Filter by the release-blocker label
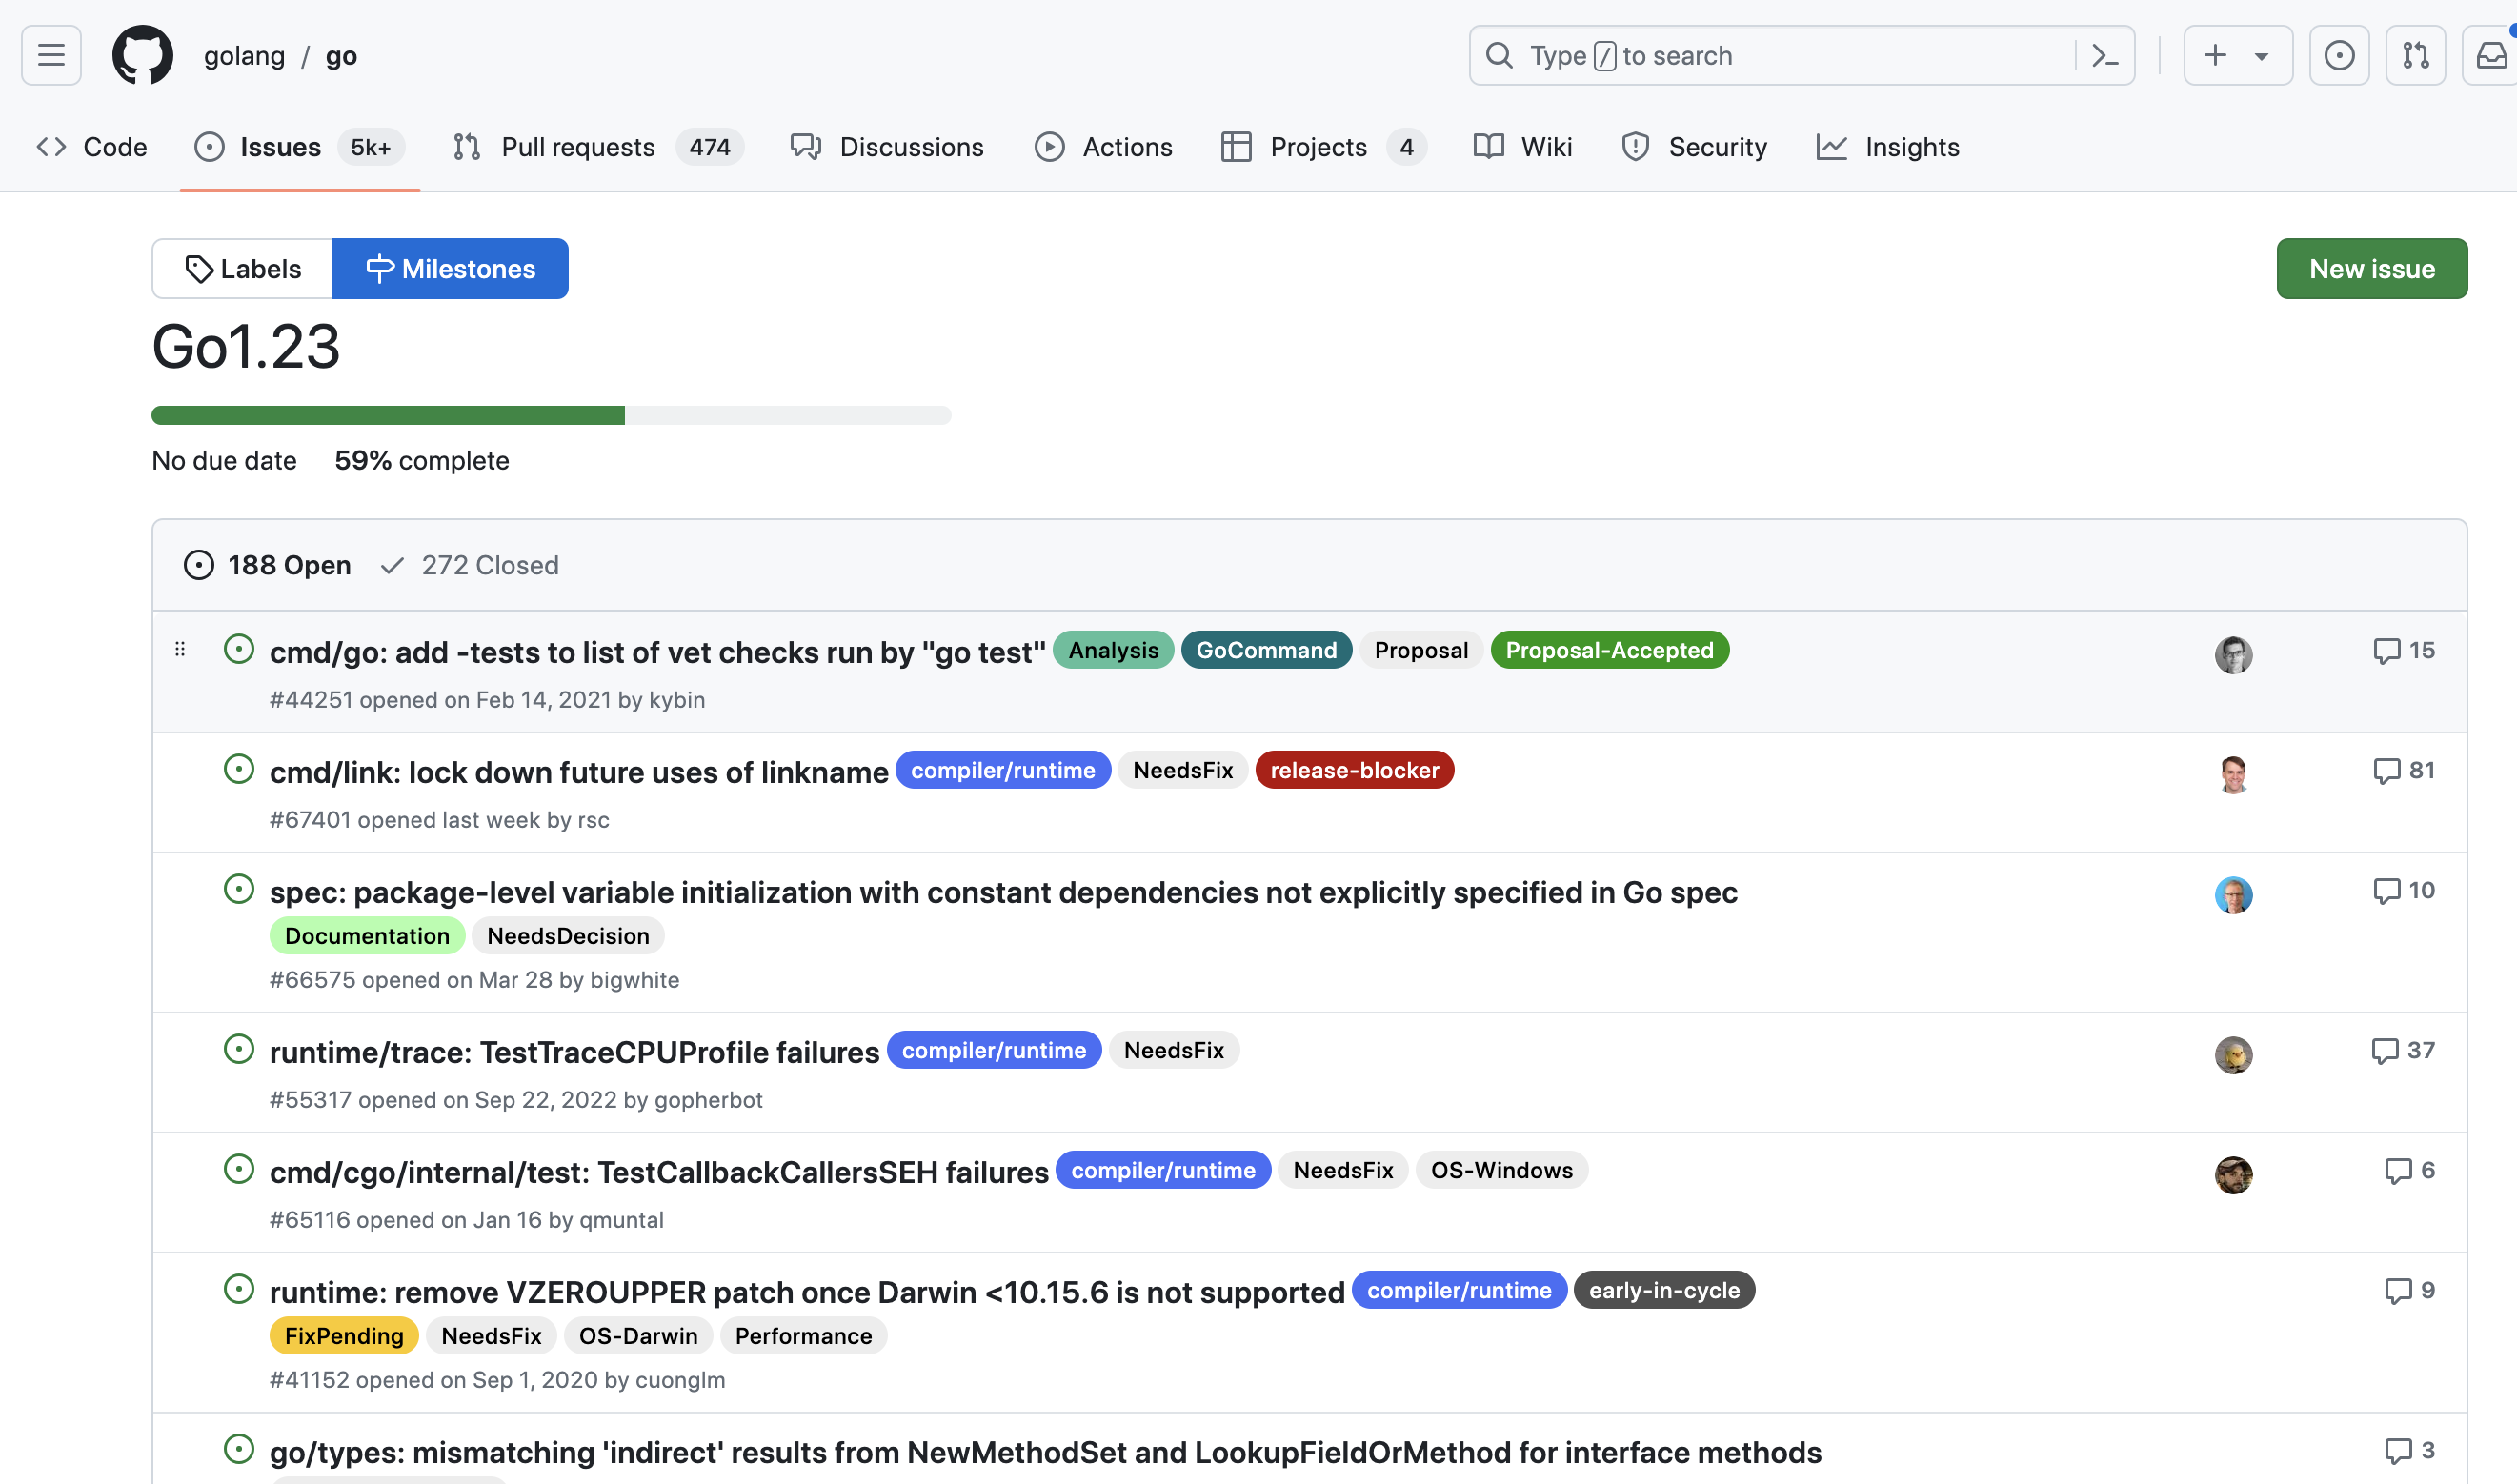The height and width of the screenshot is (1484, 2517). point(1354,771)
